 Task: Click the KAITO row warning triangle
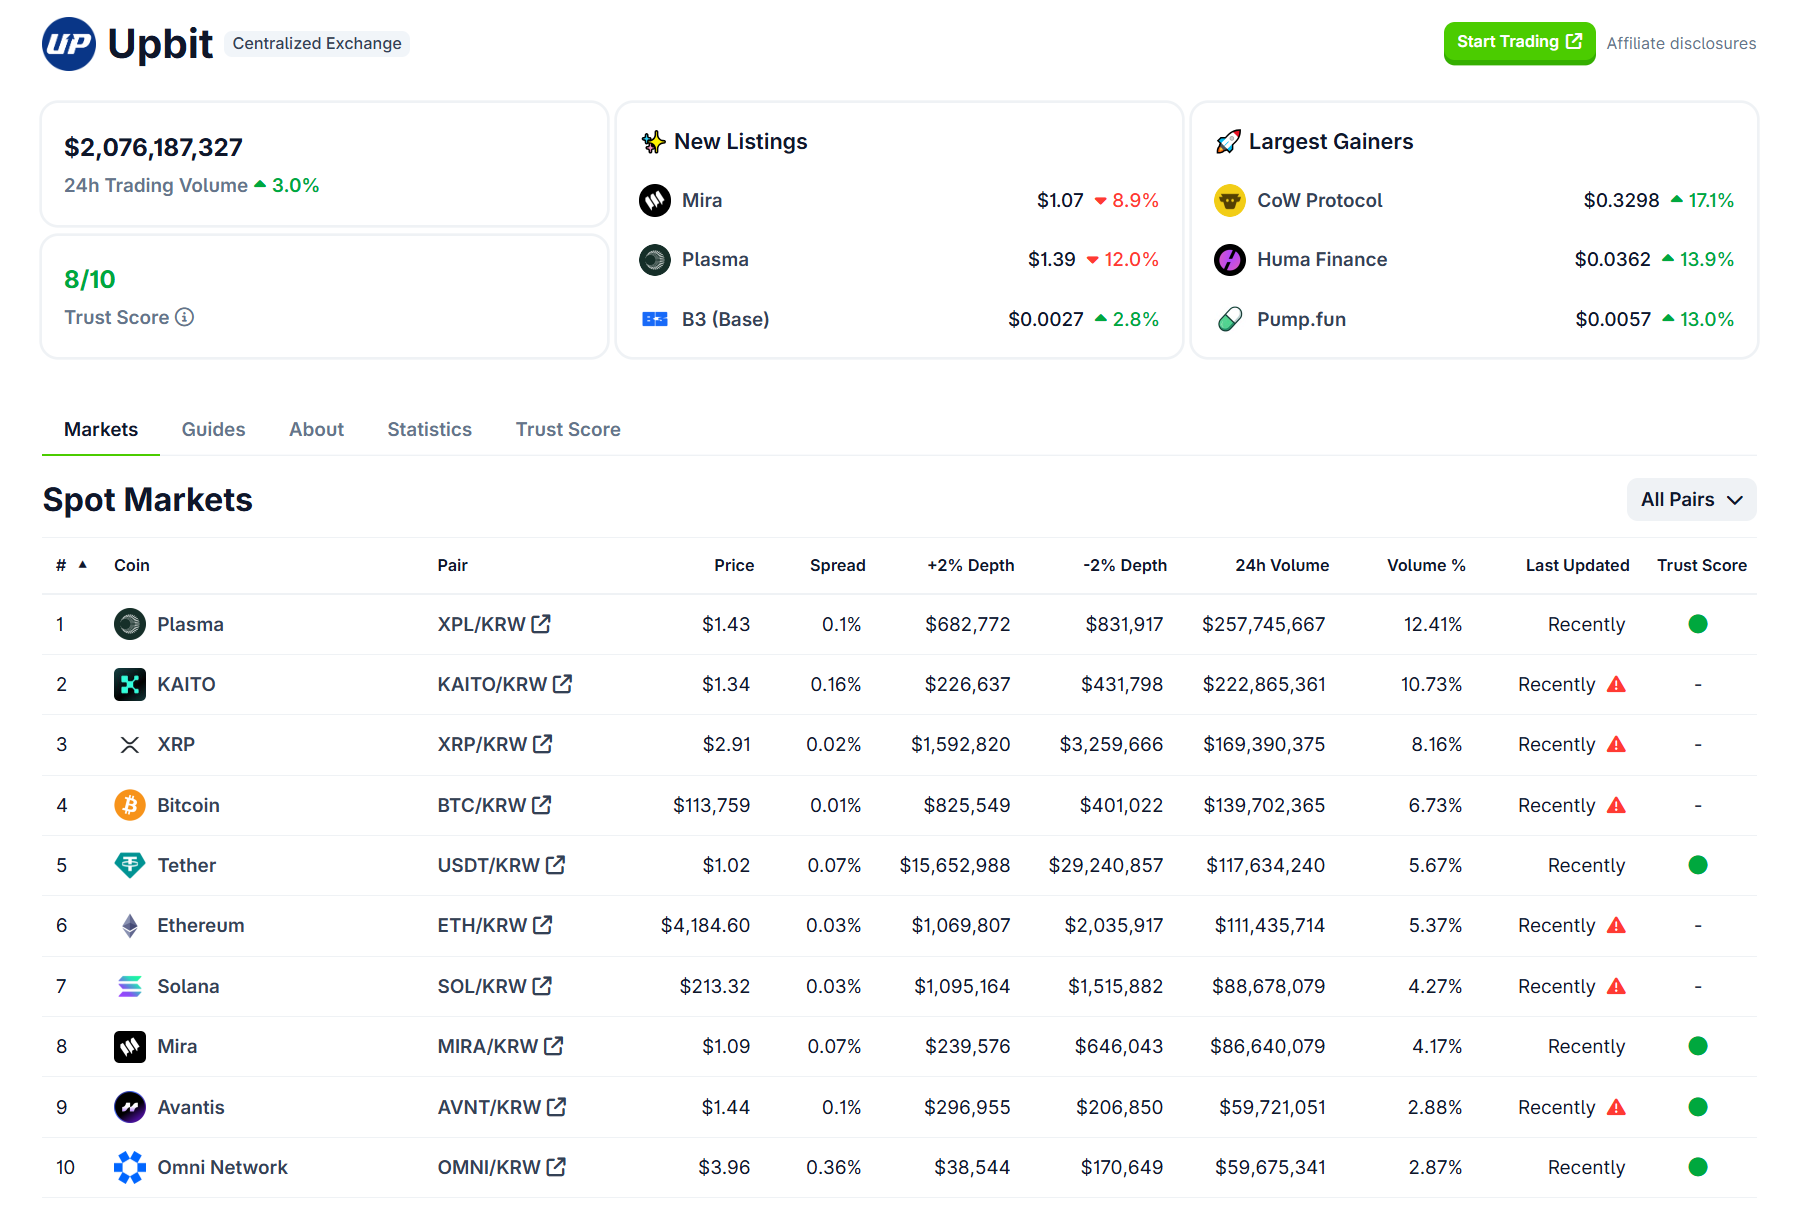[1616, 685]
